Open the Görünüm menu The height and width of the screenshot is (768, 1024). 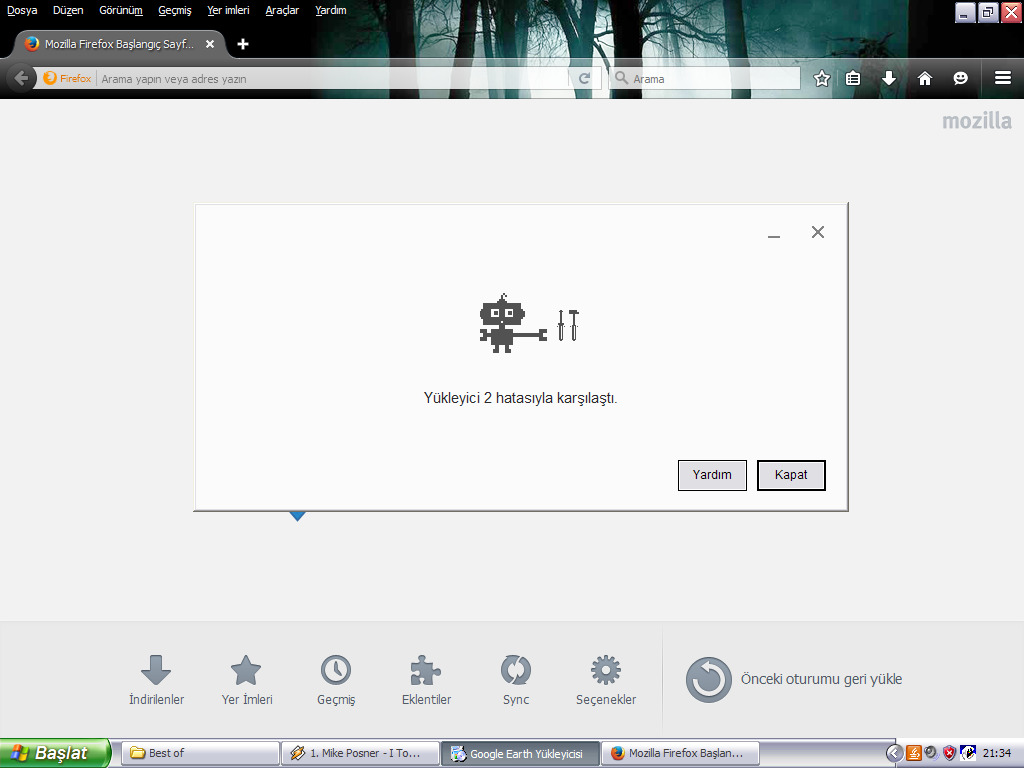[121, 10]
